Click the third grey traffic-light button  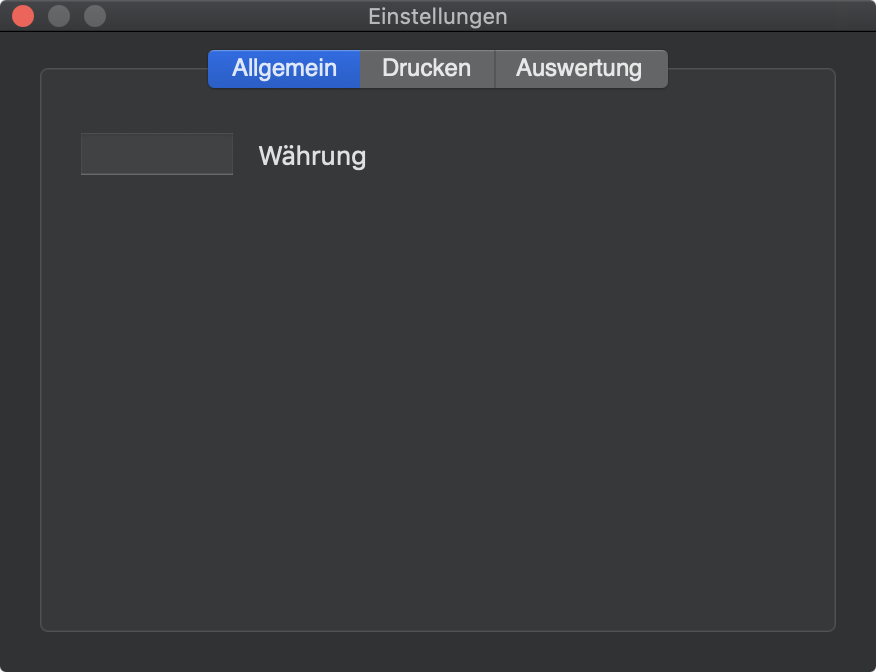pos(95,16)
